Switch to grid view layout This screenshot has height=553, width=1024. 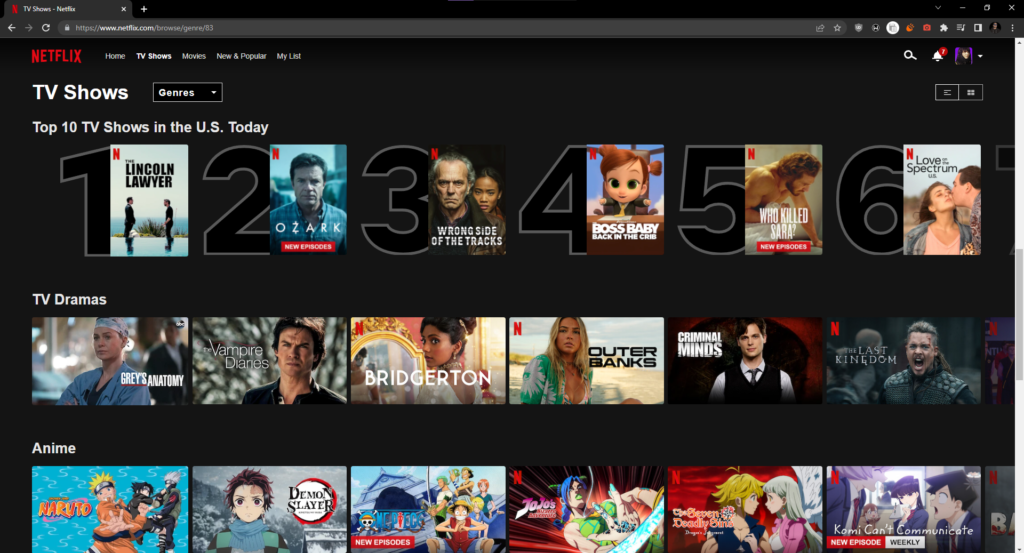tap(970, 92)
